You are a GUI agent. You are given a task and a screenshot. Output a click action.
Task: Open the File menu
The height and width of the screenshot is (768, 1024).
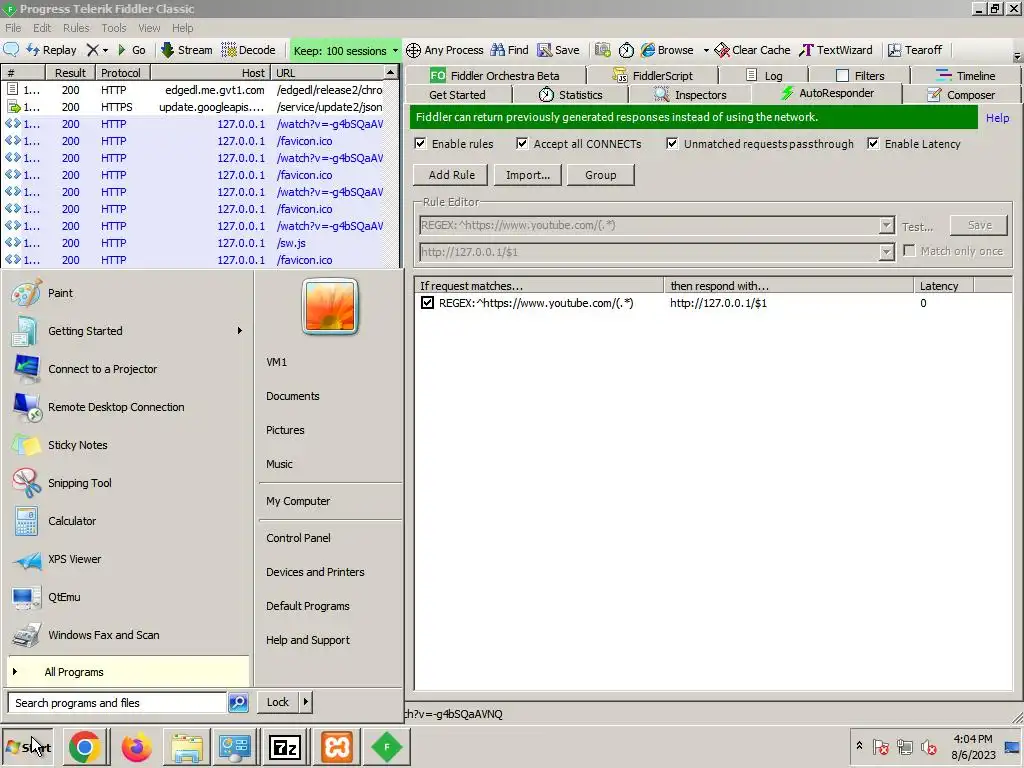point(13,27)
